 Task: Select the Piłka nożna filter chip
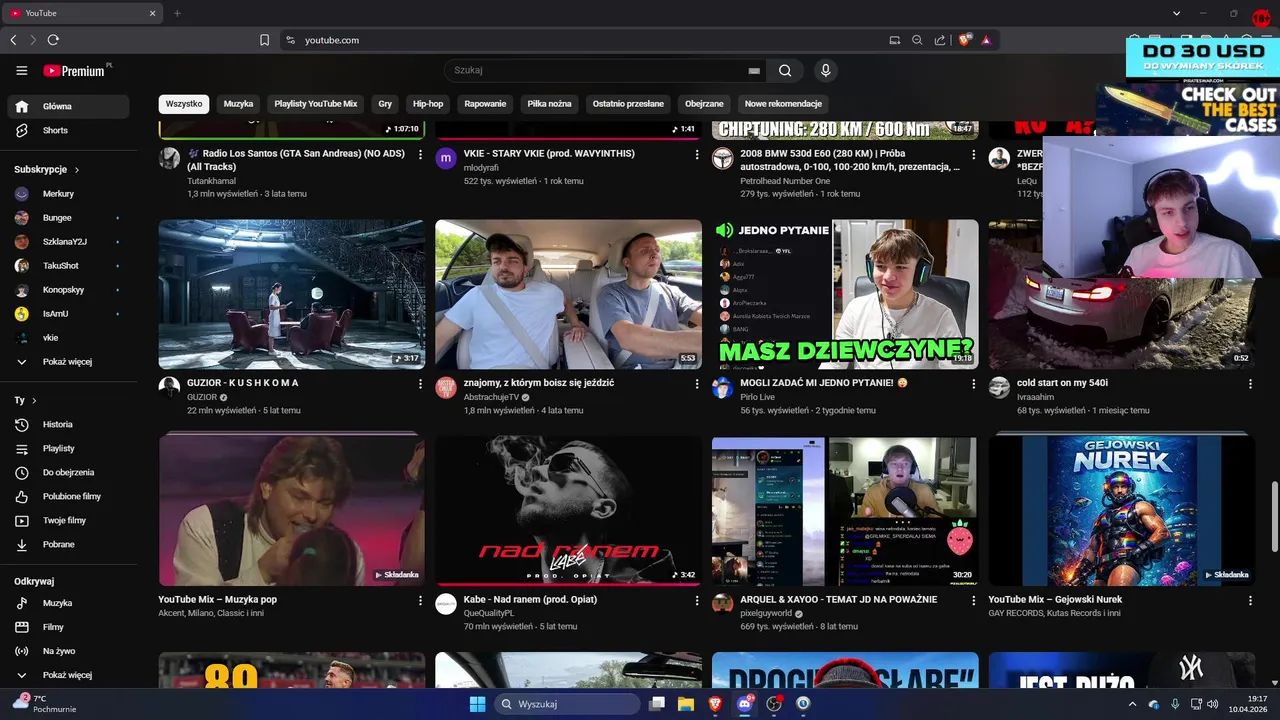549,104
